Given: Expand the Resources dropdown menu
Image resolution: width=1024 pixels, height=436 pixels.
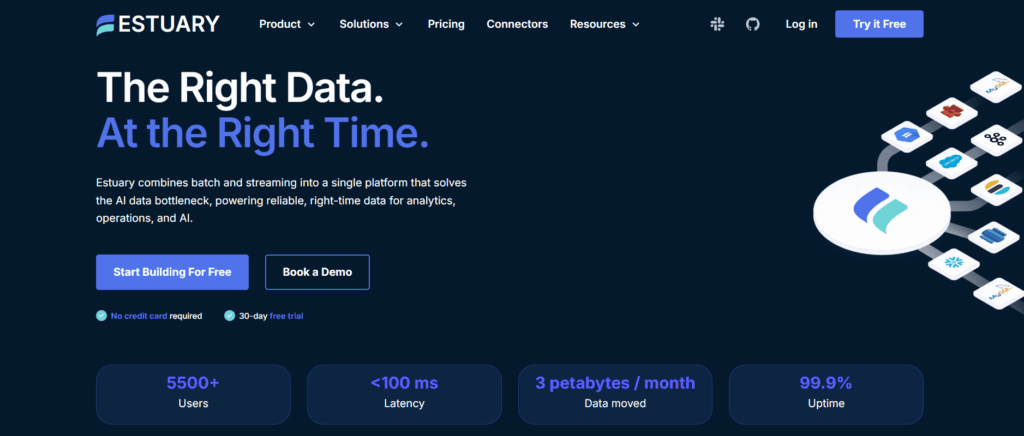Looking at the screenshot, I should 605,24.
